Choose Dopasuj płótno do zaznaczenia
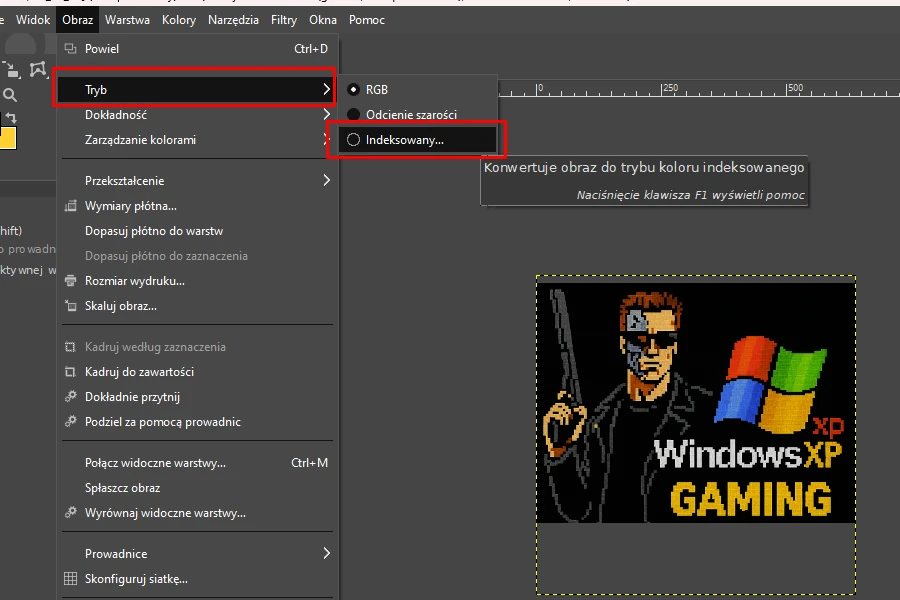The width and height of the screenshot is (900, 600). pyautogui.click(x=197, y=256)
